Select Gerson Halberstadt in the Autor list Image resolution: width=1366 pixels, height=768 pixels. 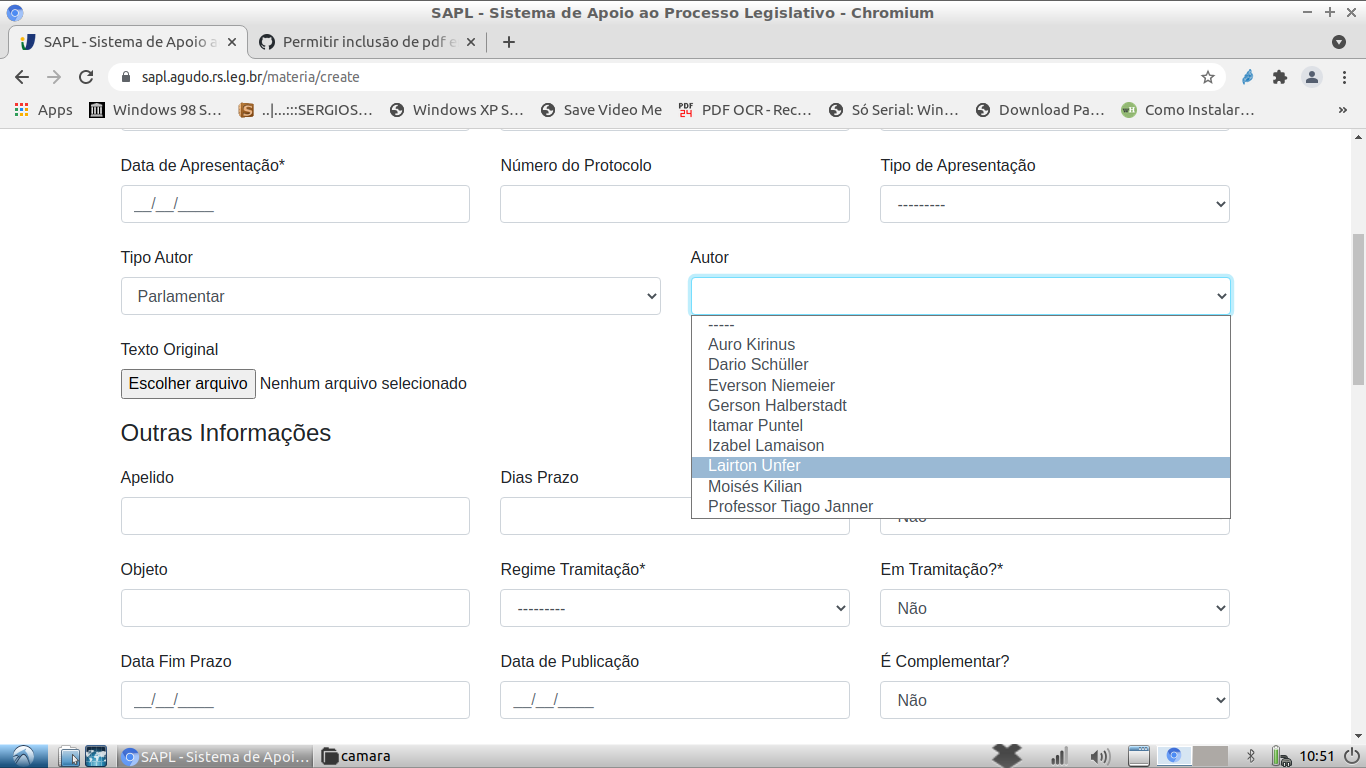(961, 405)
